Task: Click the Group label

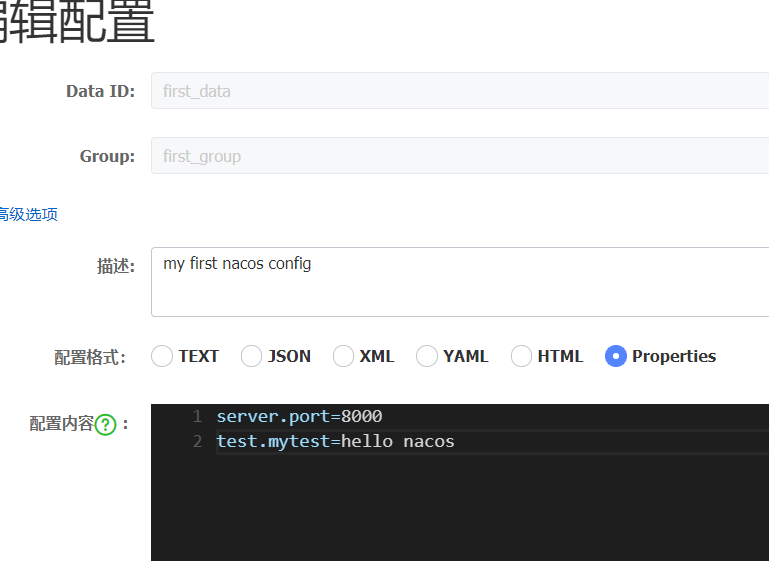Action: click(107, 156)
